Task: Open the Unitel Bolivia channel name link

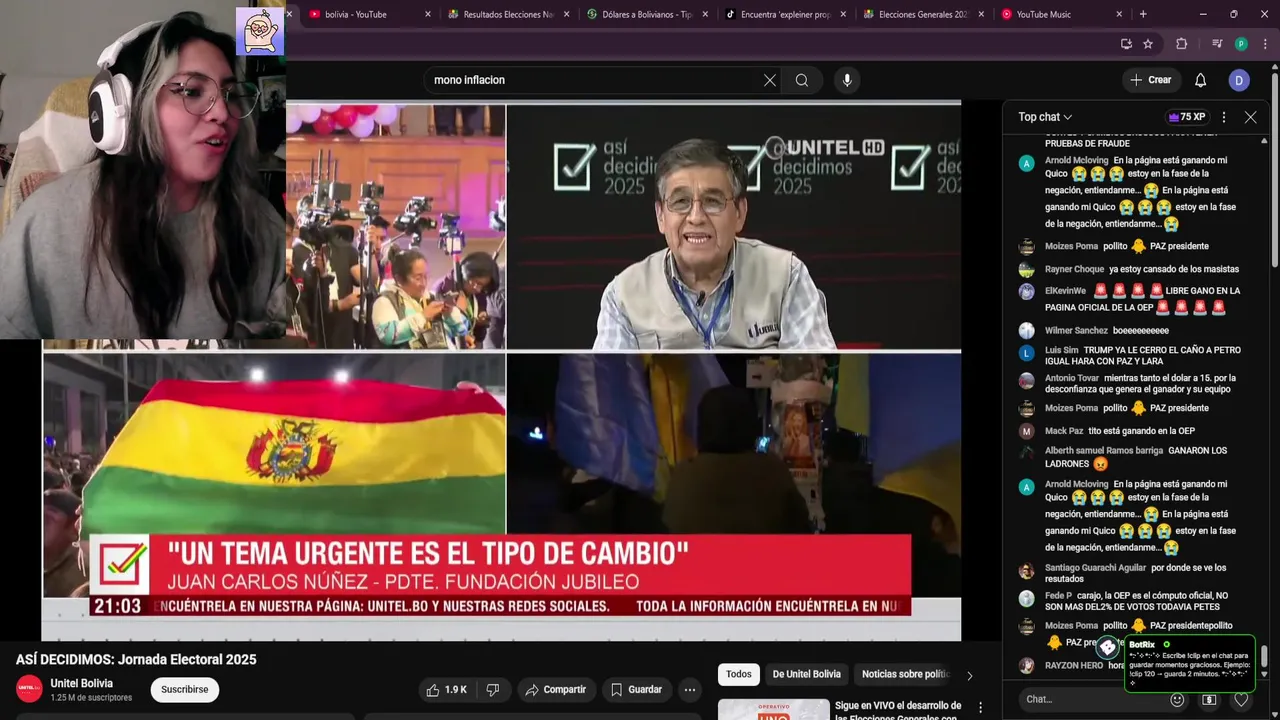Action: click(82, 684)
